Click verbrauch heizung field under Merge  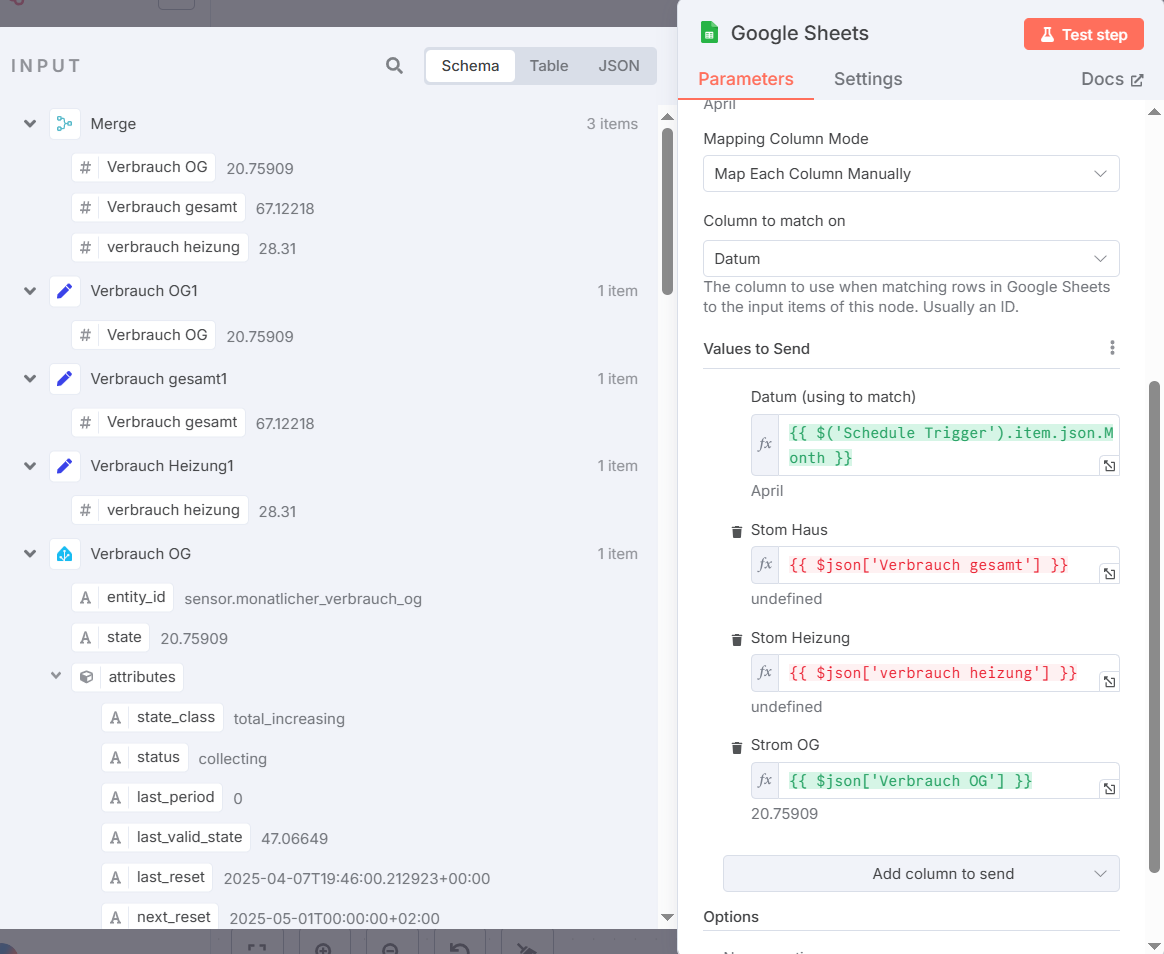coord(160,248)
